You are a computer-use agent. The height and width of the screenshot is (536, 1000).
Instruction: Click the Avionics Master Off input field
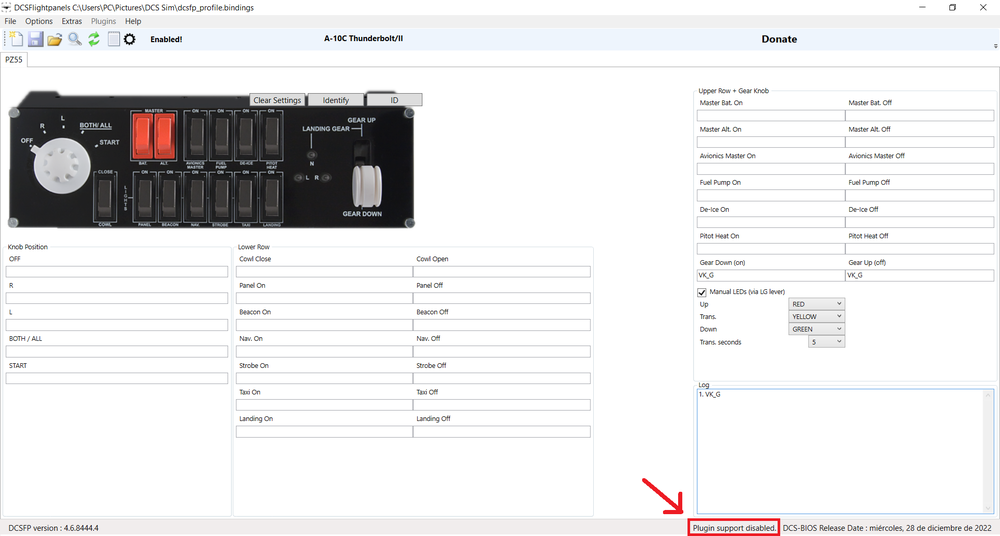pyautogui.click(x=920, y=169)
